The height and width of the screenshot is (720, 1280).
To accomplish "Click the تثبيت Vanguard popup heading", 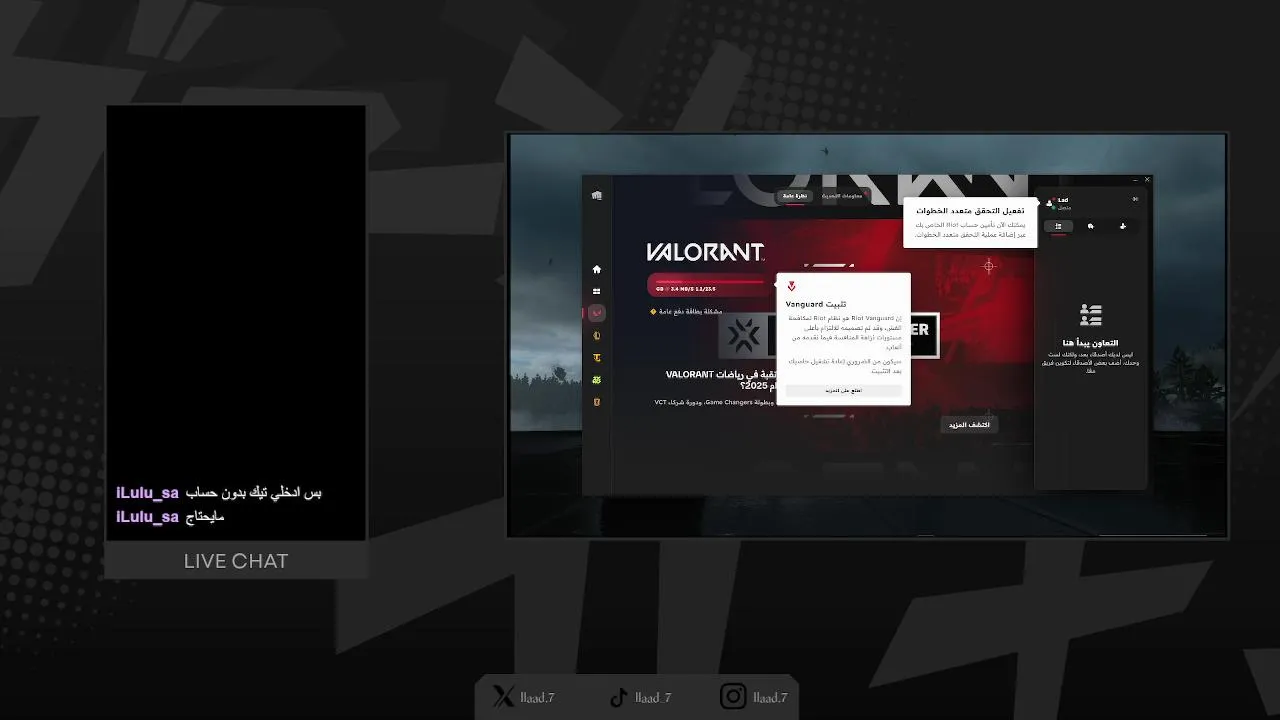I will pos(816,304).
